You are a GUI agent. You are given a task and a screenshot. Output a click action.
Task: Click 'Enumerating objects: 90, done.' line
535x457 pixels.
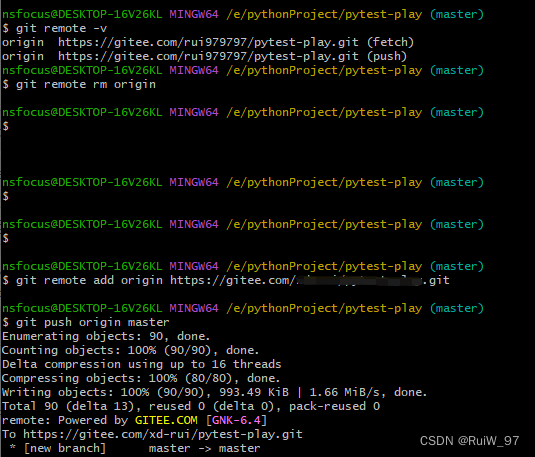coord(106,336)
